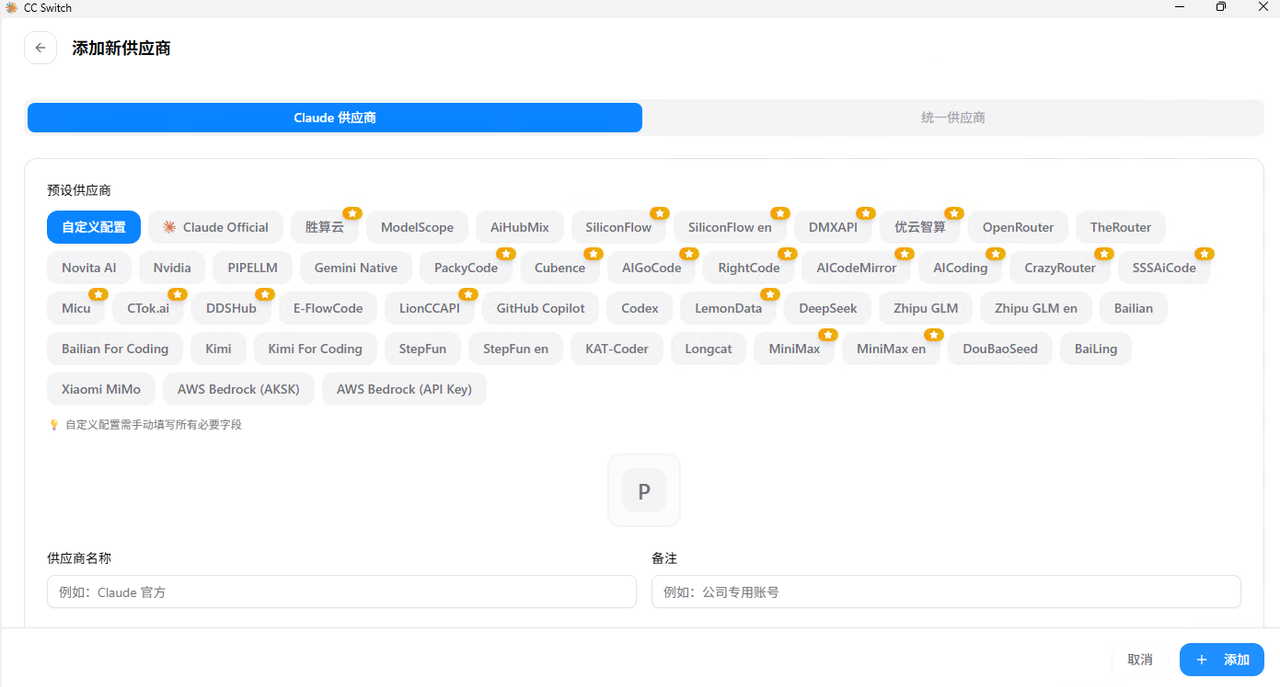Select the CTok.ai preset
Screen dimensions: 1280x687
pos(148,308)
